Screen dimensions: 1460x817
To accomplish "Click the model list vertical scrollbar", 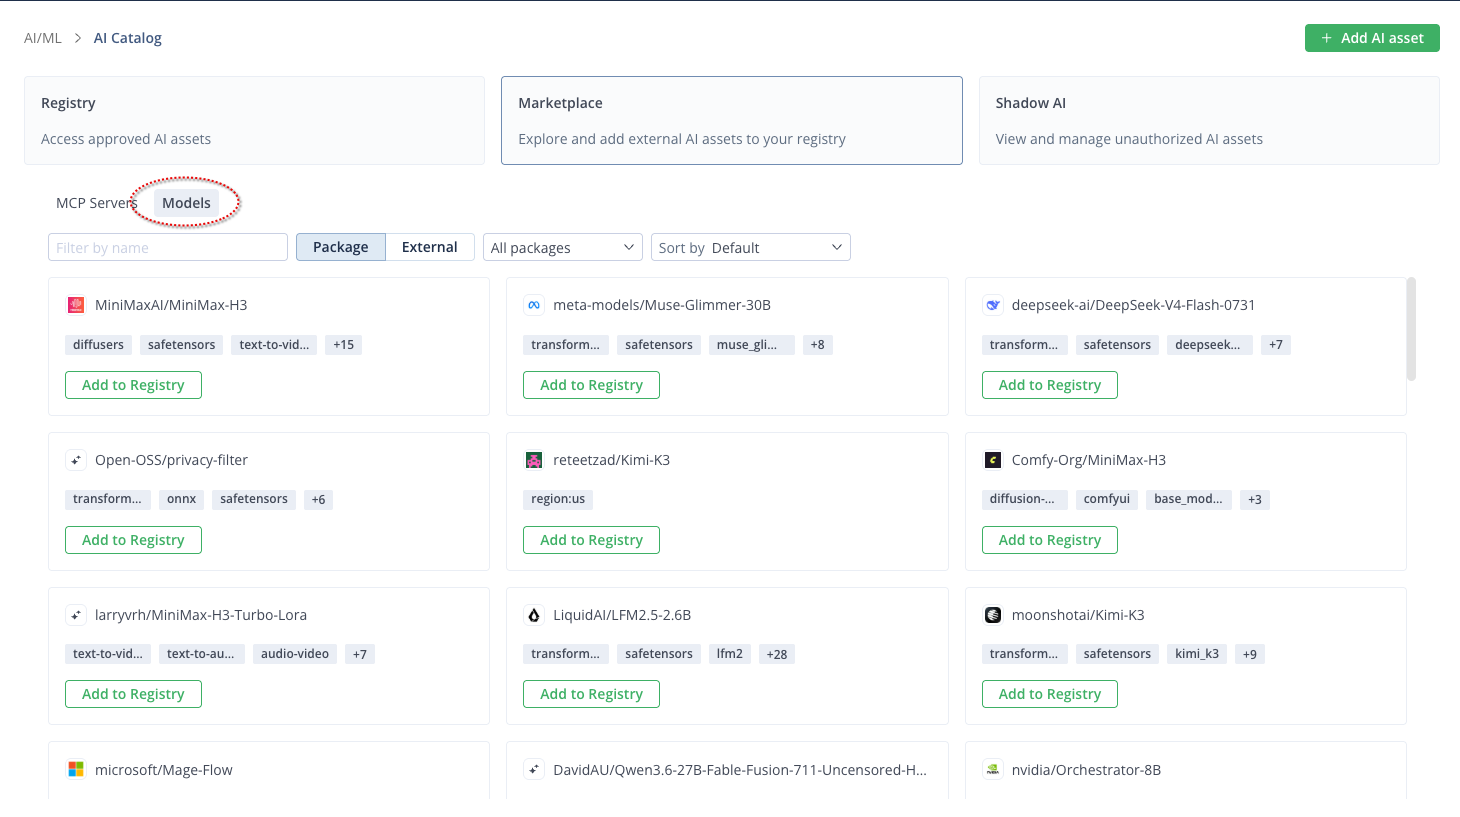I will [1411, 329].
